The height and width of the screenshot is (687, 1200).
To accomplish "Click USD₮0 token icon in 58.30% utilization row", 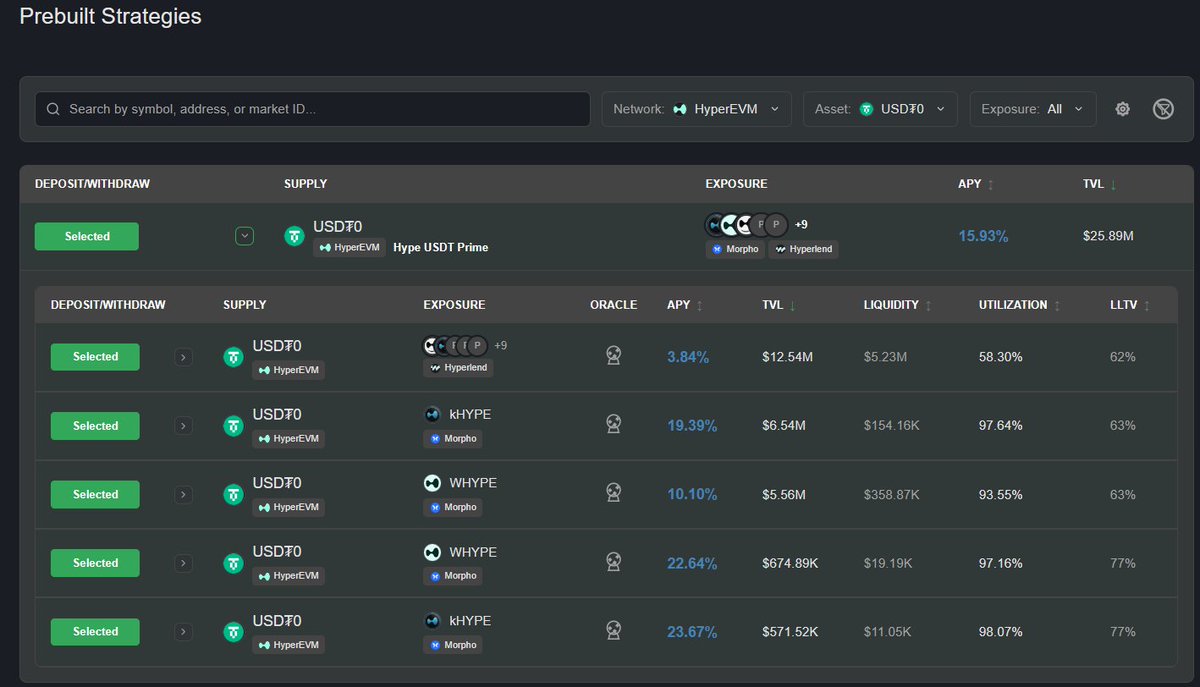I will click(x=233, y=356).
